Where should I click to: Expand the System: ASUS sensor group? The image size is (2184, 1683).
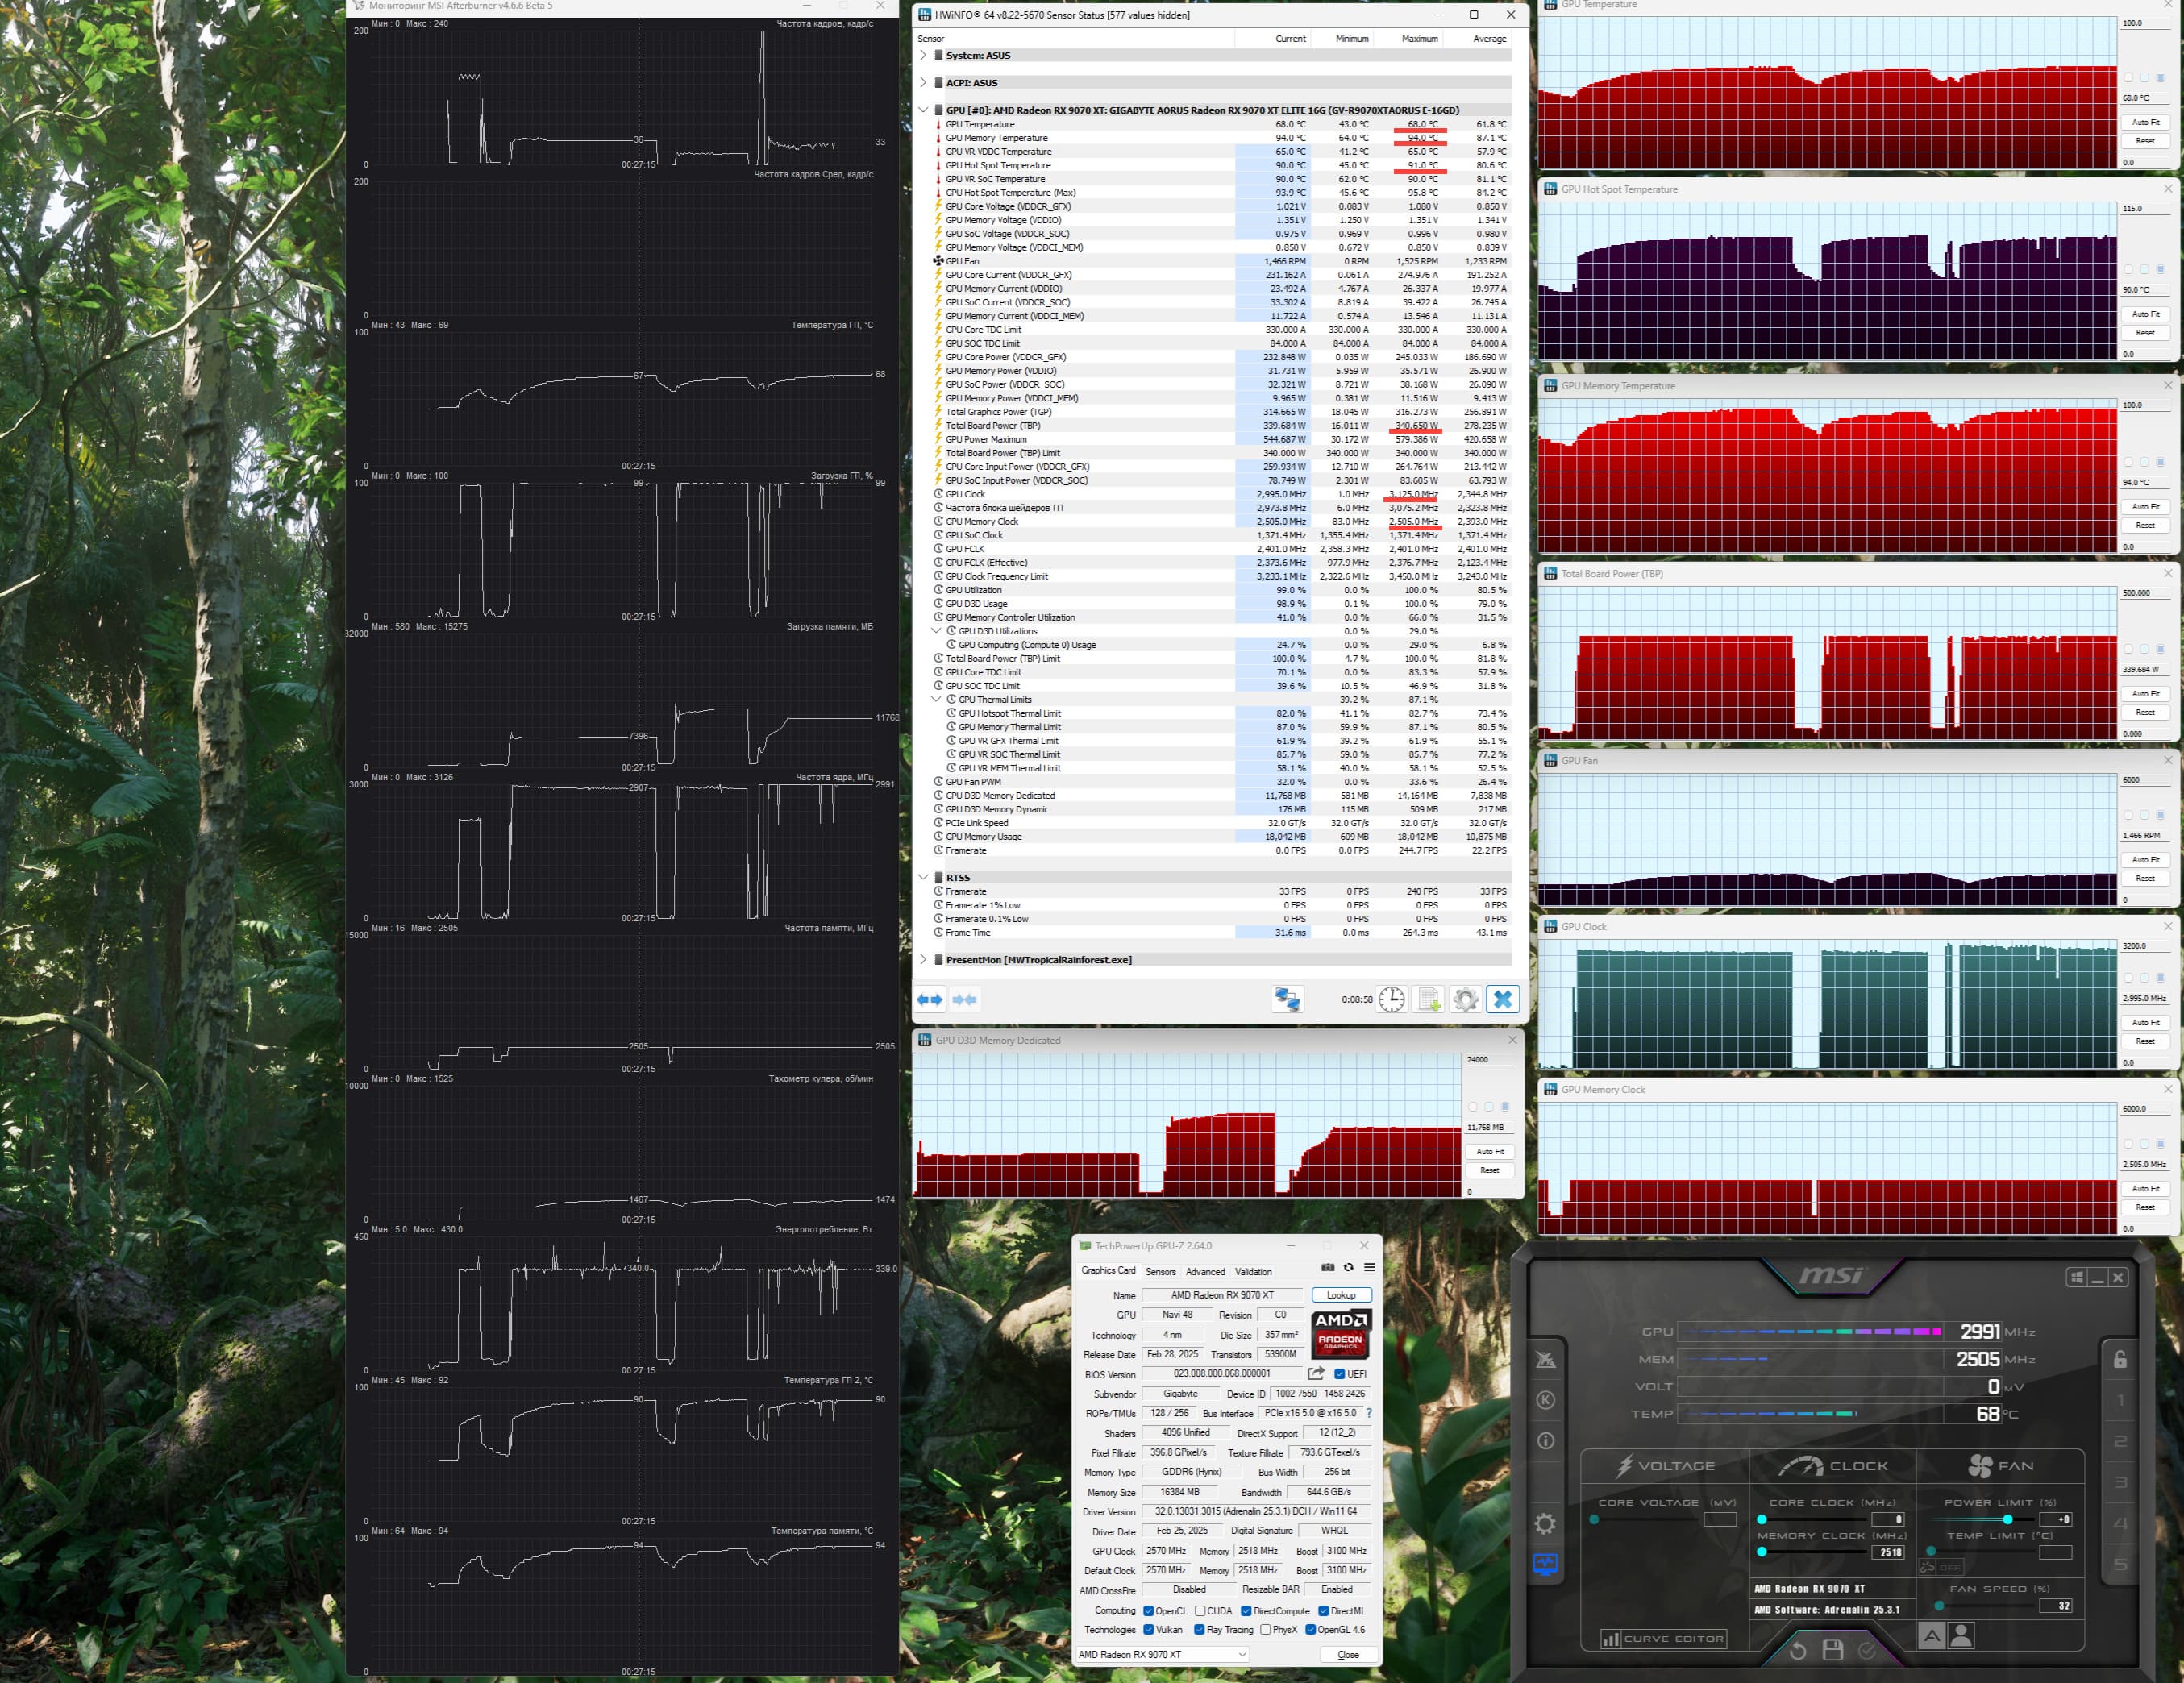923,56
